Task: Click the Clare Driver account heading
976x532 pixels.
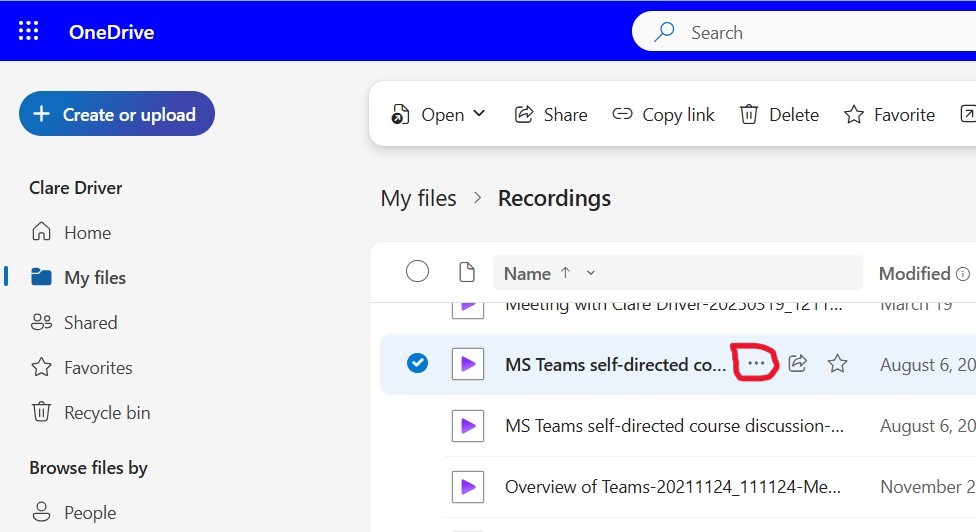Action: pos(75,188)
